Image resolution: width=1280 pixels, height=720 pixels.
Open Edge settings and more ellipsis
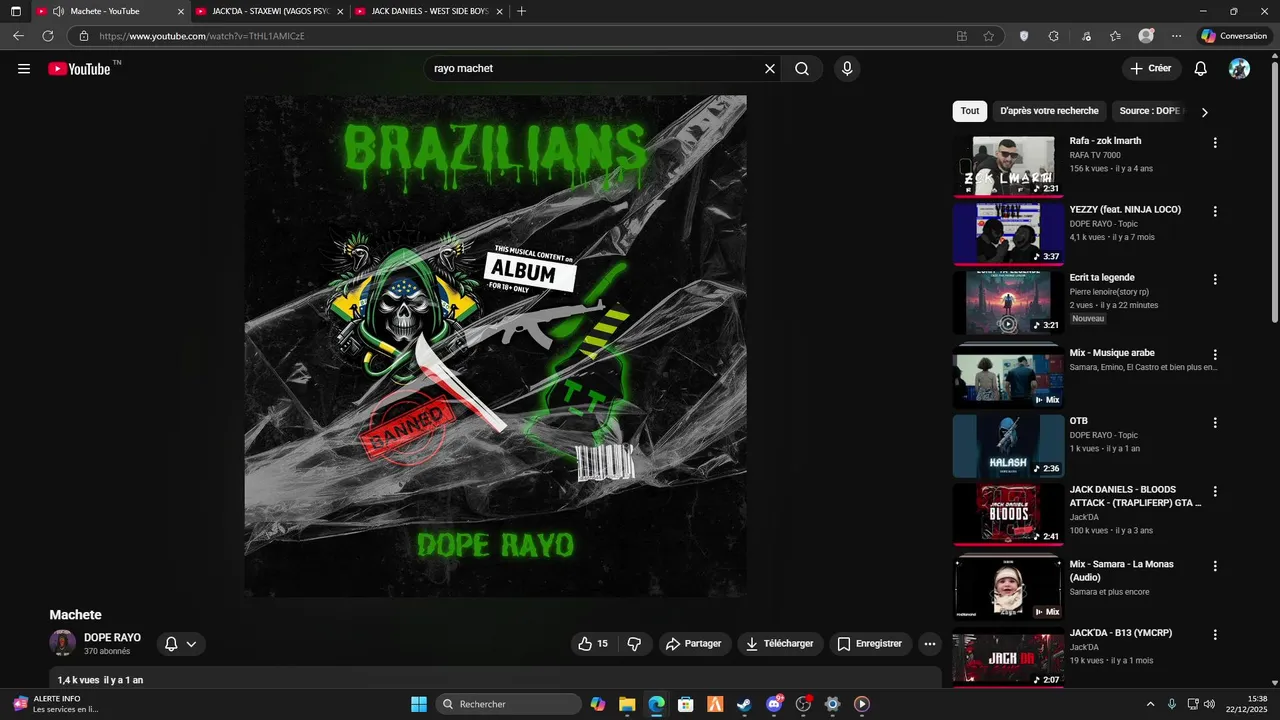[1176, 36]
